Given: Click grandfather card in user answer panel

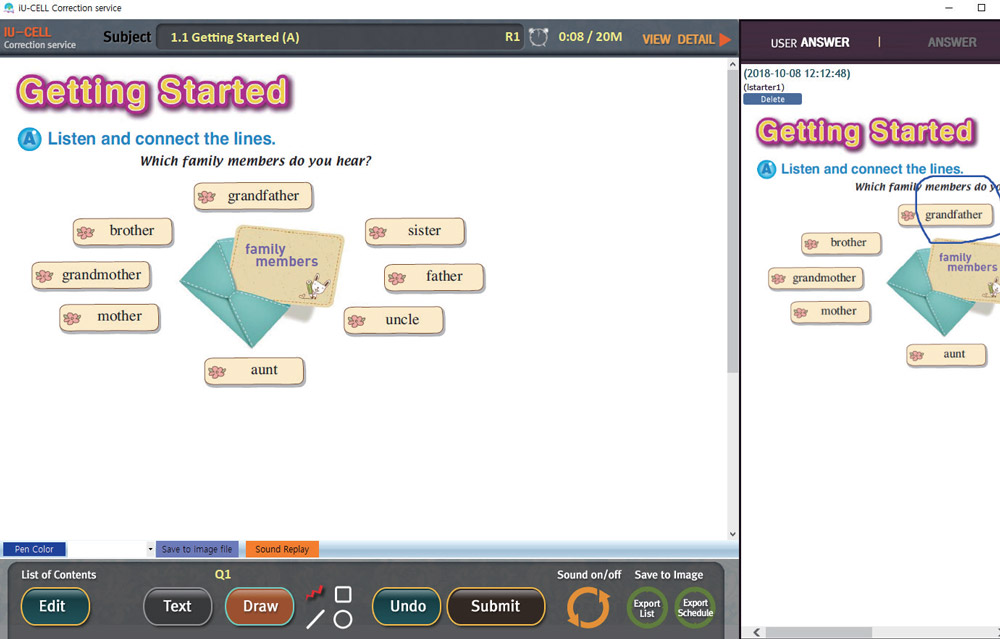Looking at the screenshot, I should pos(946,215).
